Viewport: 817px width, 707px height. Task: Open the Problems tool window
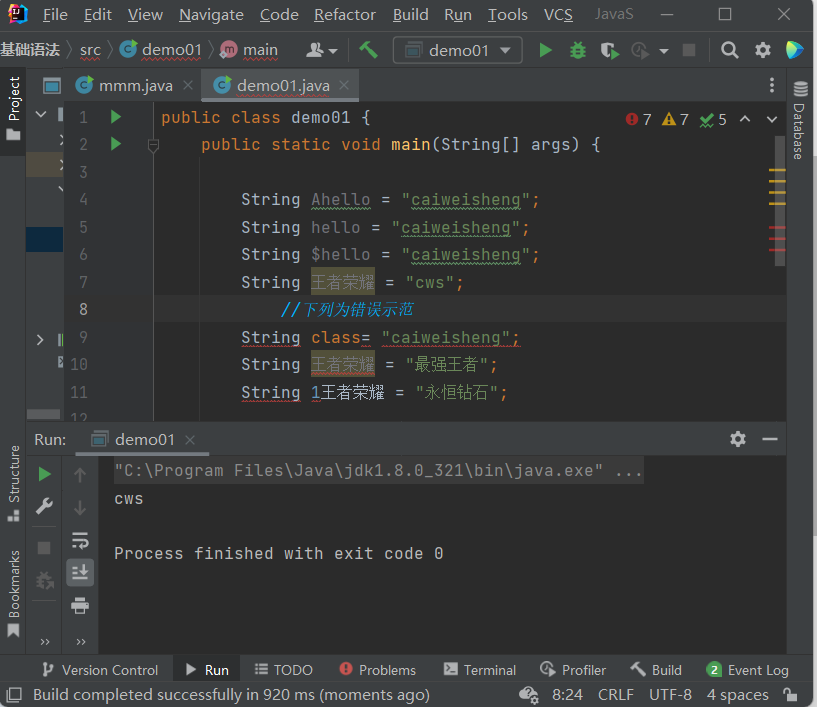pyautogui.click(x=377, y=670)
